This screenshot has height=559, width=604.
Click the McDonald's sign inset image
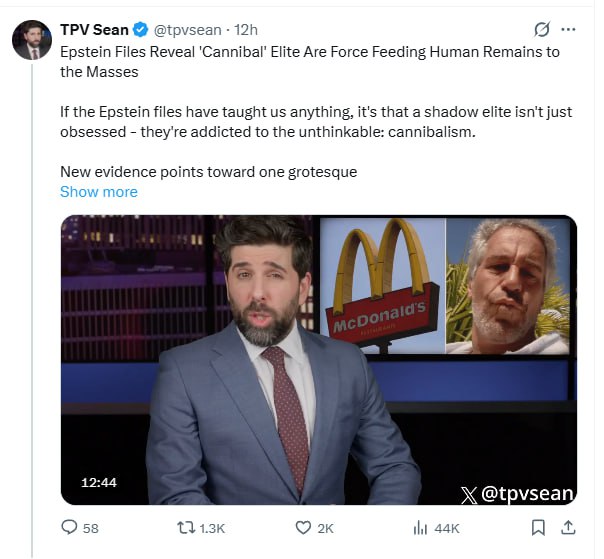[381, 284]
